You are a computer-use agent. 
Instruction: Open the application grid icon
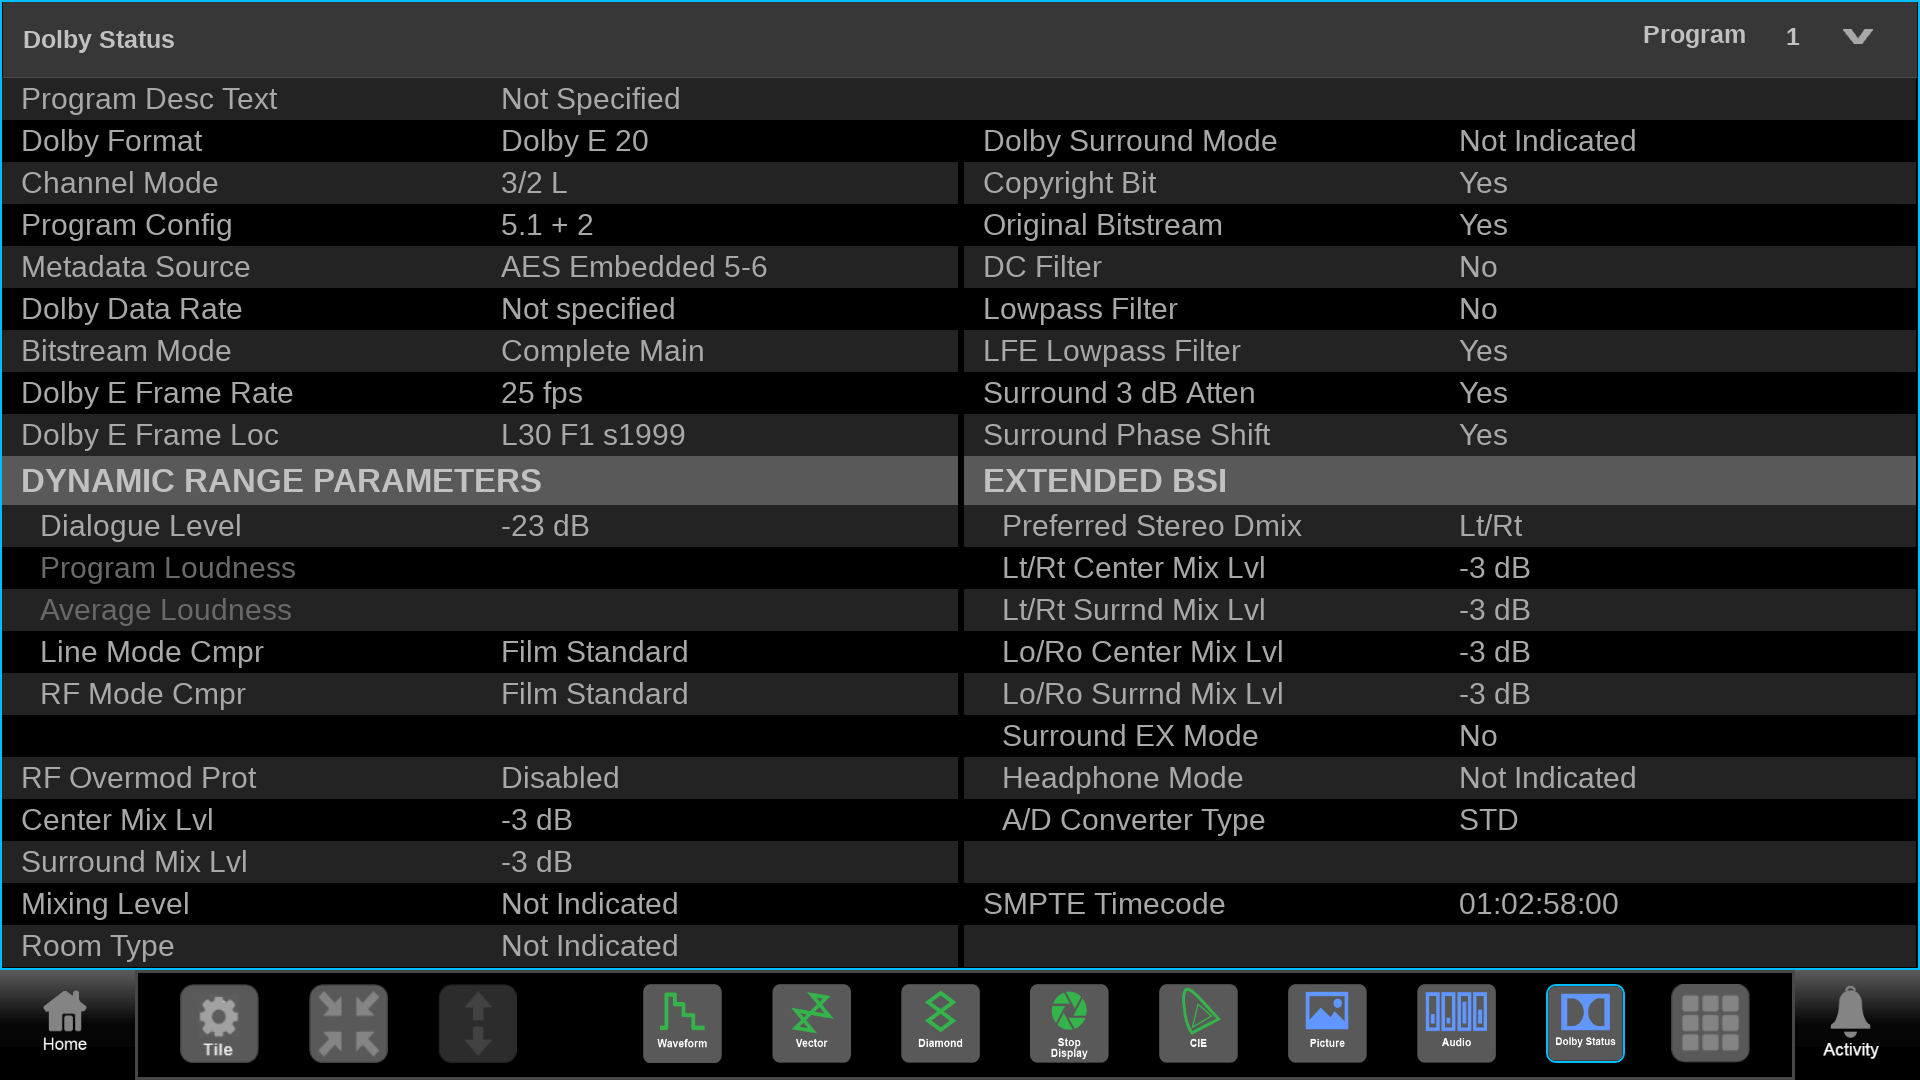coord(1710,1022)
